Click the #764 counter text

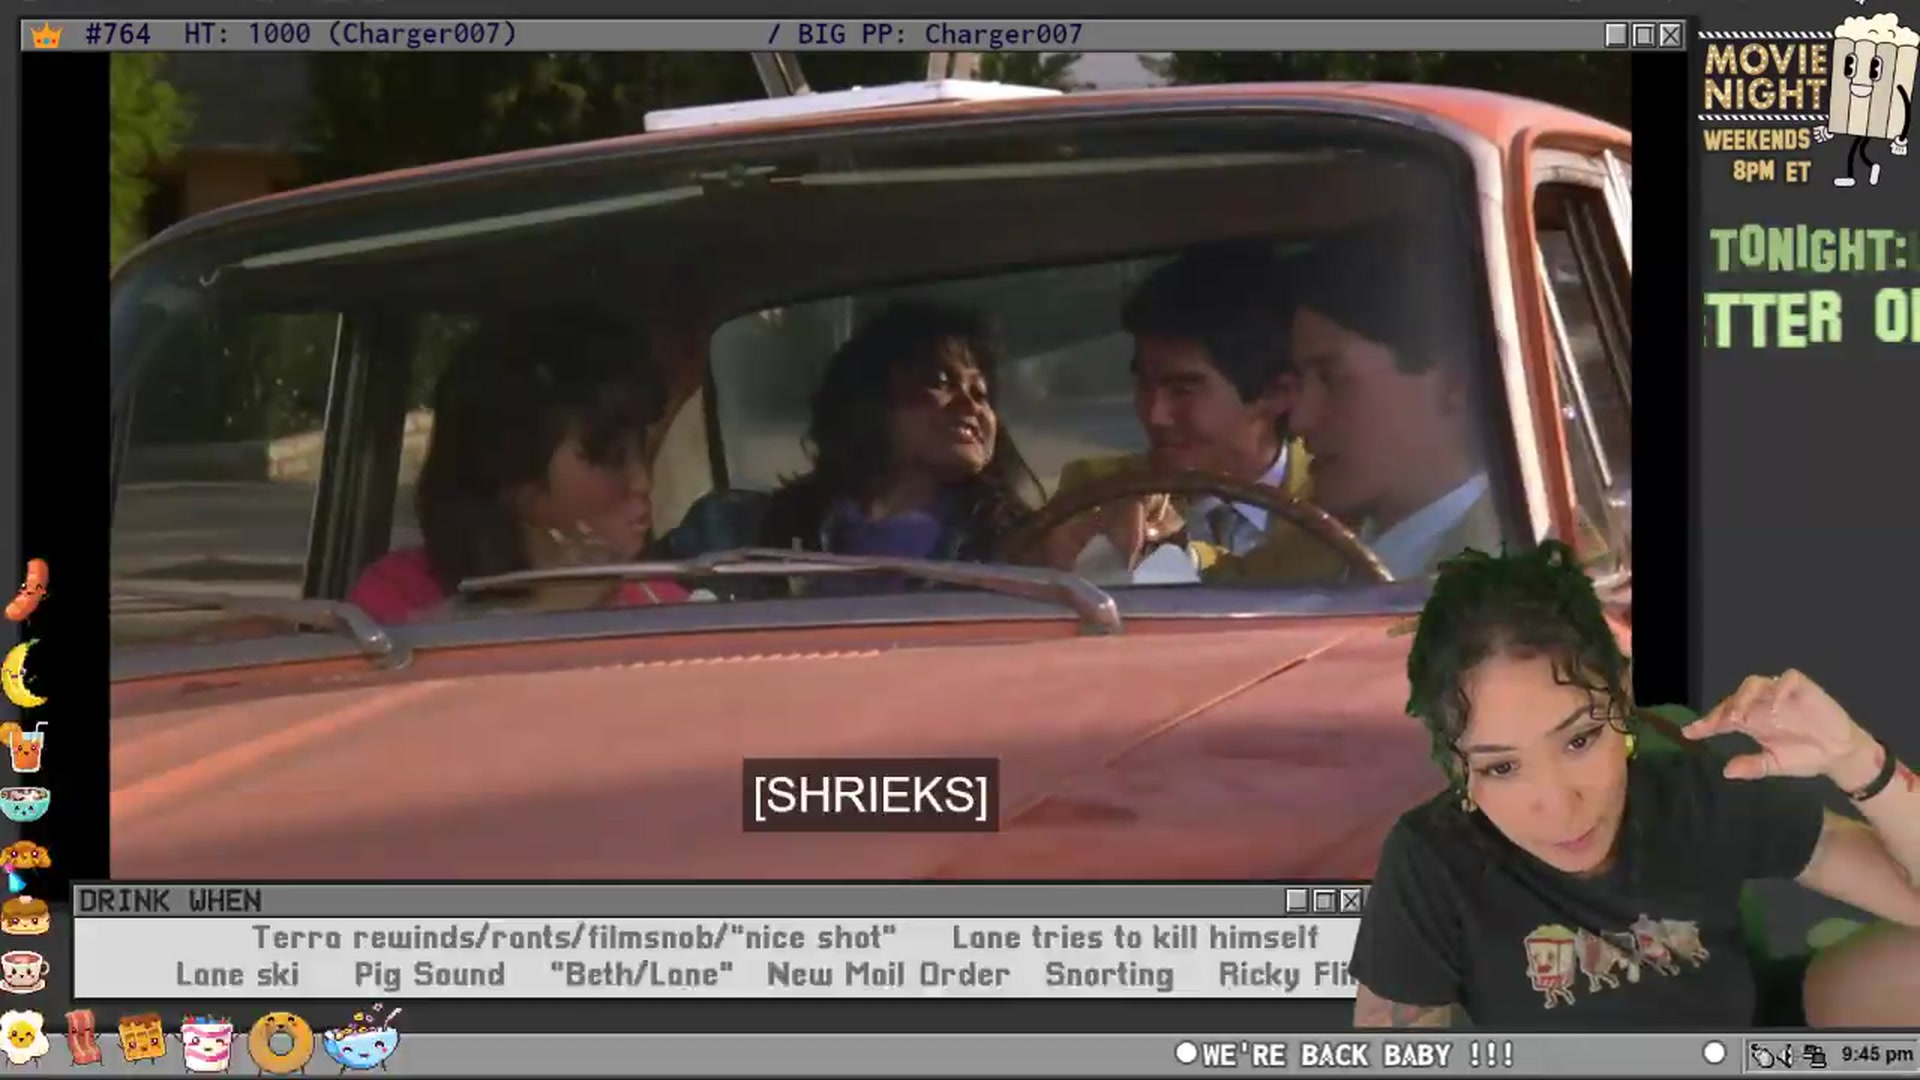click(118, 35)
